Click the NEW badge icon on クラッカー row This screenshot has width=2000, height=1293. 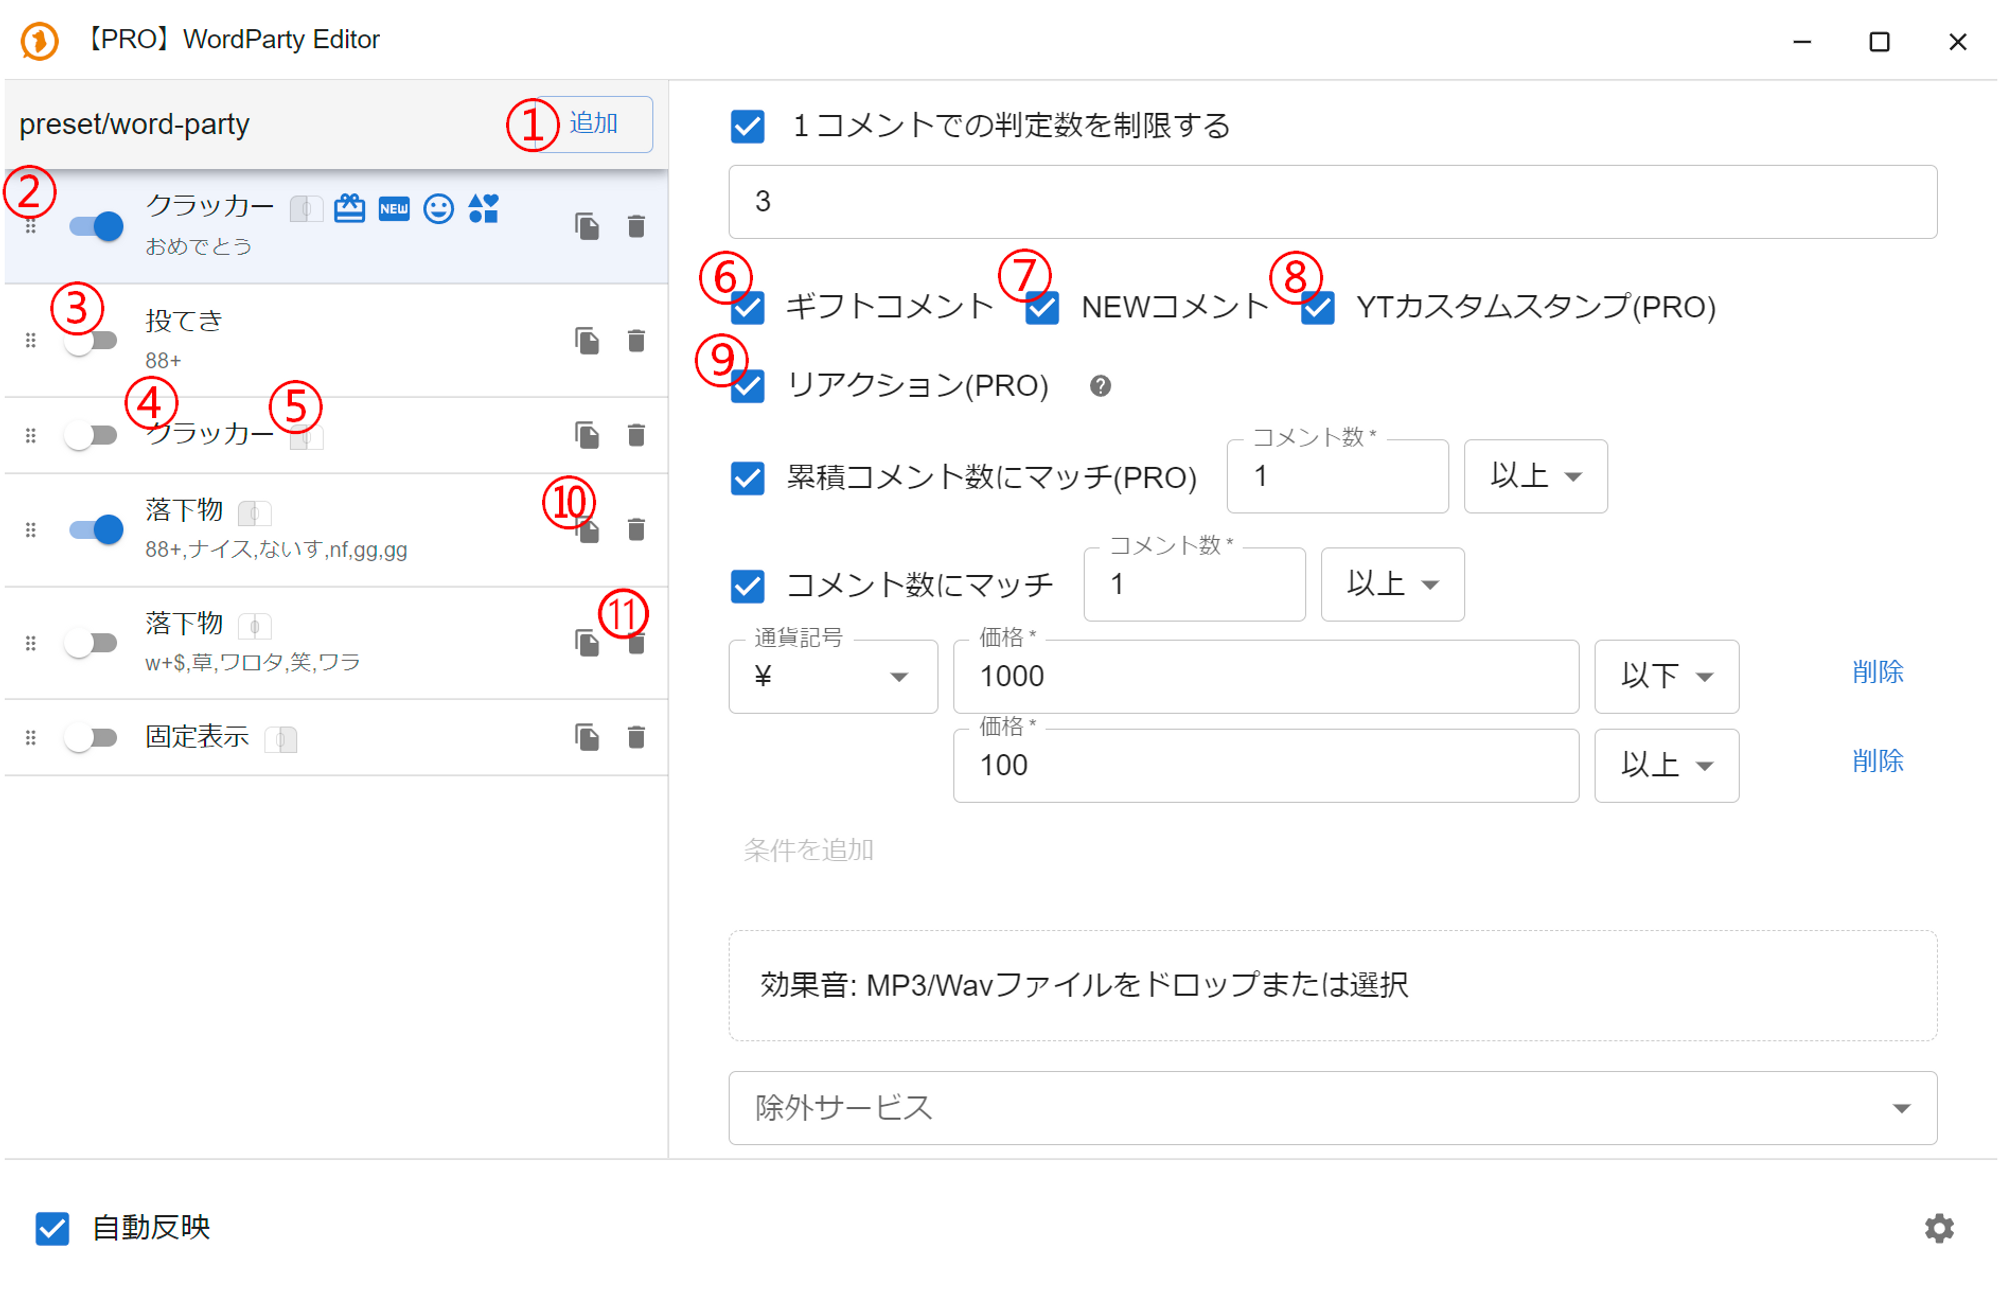click(394, 208)
